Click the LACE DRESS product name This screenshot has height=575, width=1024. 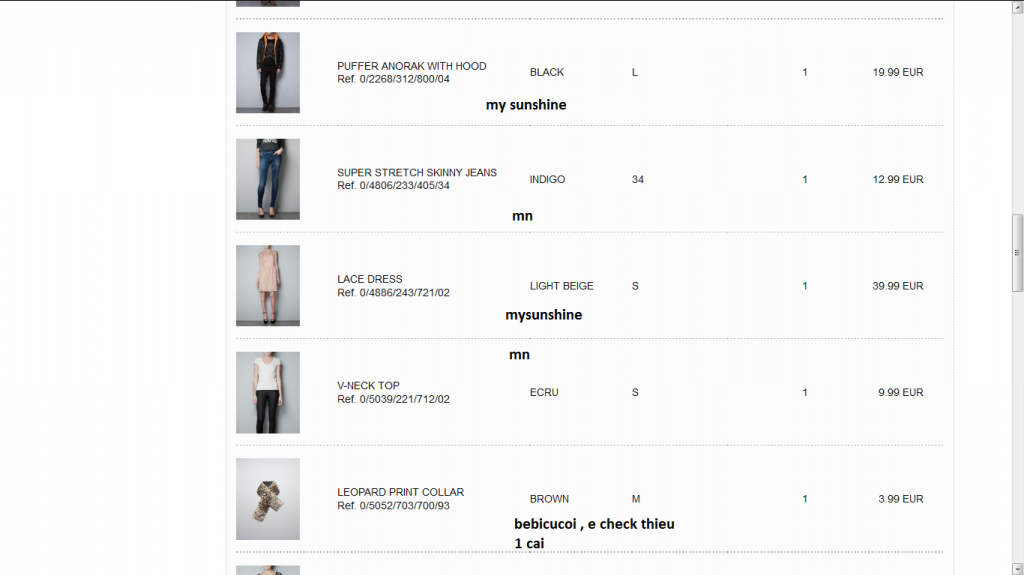tap(370, 279)
